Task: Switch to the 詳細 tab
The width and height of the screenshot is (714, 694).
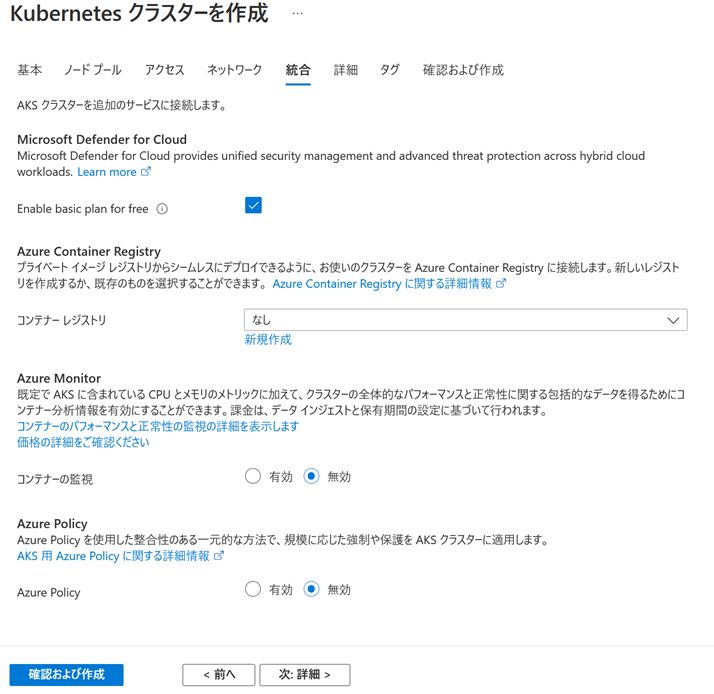Action: click(x=346, y=70)
